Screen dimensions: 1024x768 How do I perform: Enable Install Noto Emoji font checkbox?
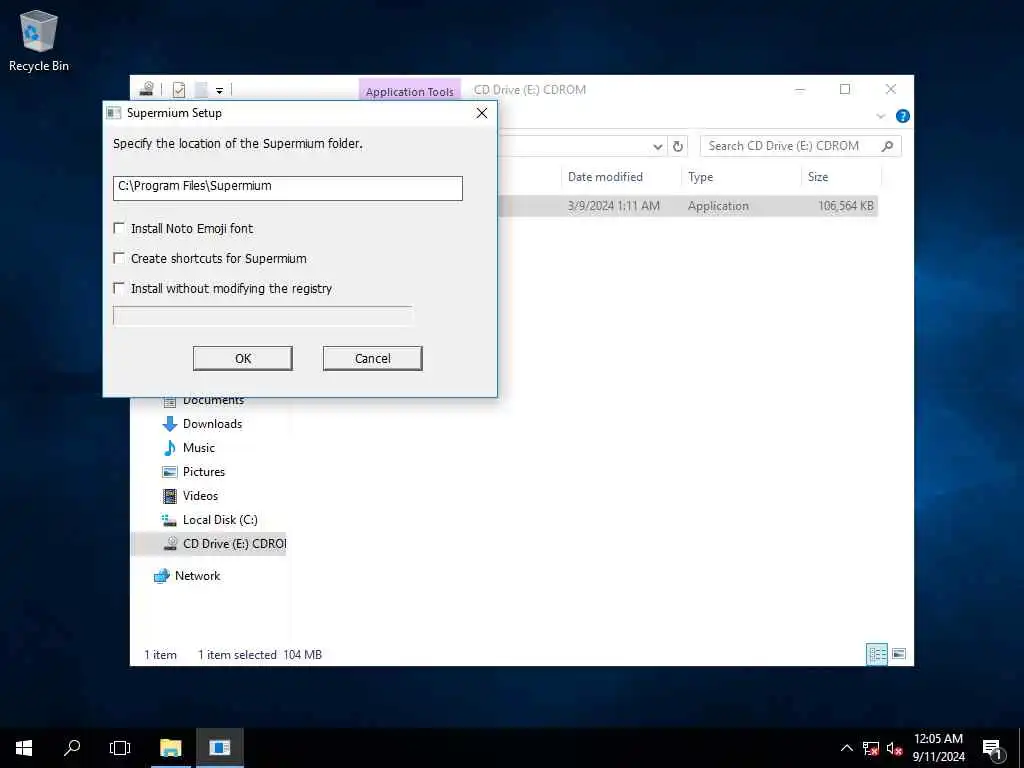[119, 228]
